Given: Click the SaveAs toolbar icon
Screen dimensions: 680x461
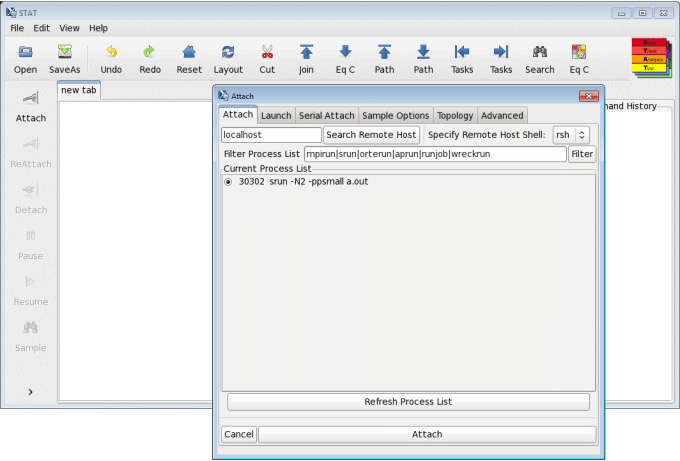Looking at the screenshot, I should pyautogui.click(x=65, y=52).
